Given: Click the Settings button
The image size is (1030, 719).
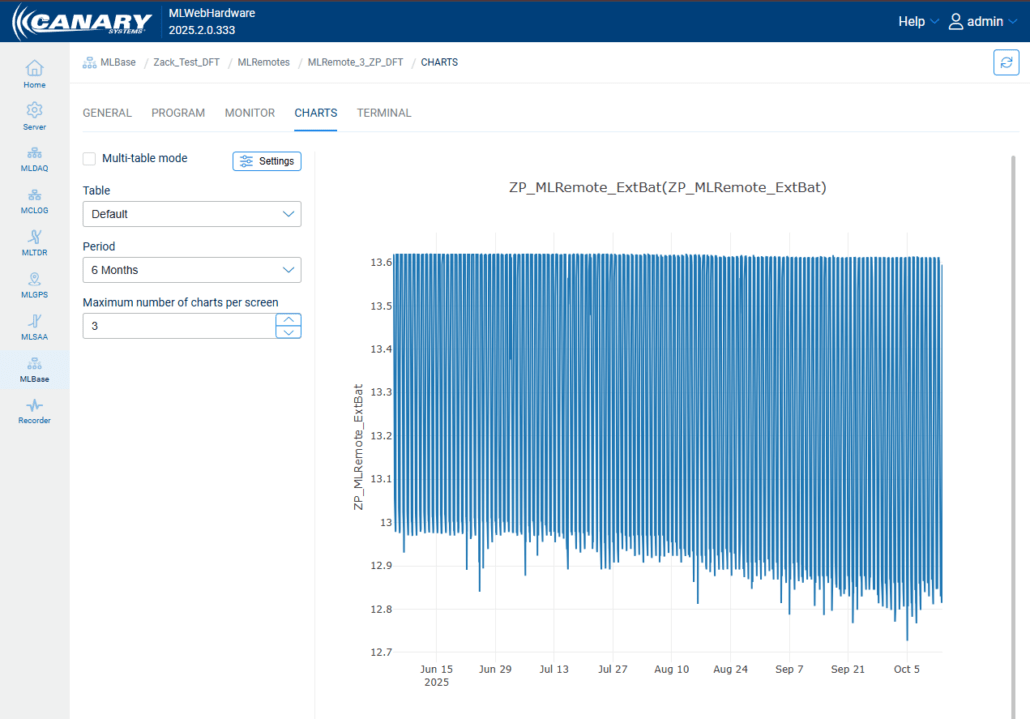Looking at the screenshot, I should click(x=267, y=161).
